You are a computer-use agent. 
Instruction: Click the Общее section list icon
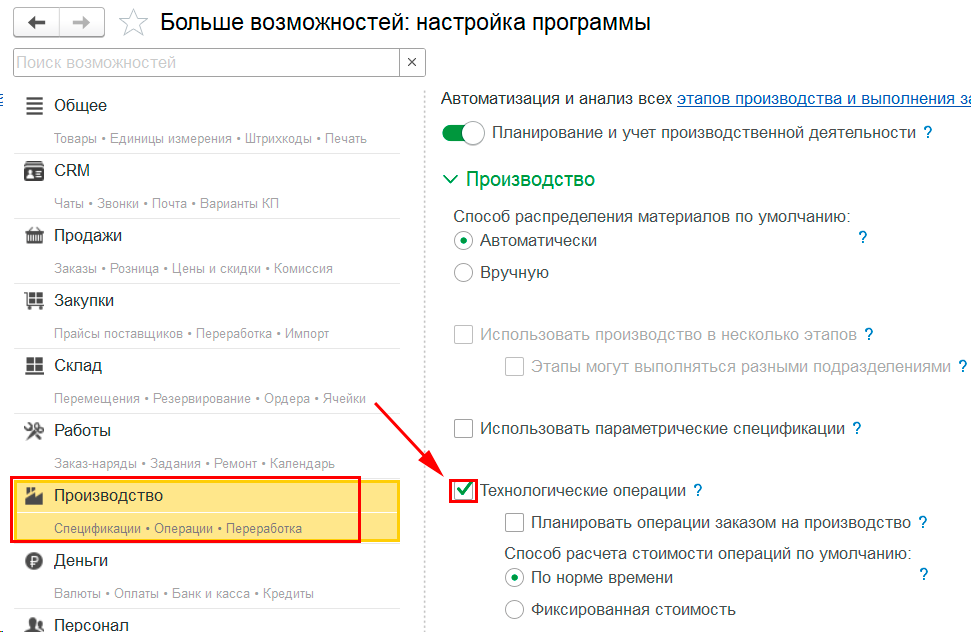pos(34,106)
